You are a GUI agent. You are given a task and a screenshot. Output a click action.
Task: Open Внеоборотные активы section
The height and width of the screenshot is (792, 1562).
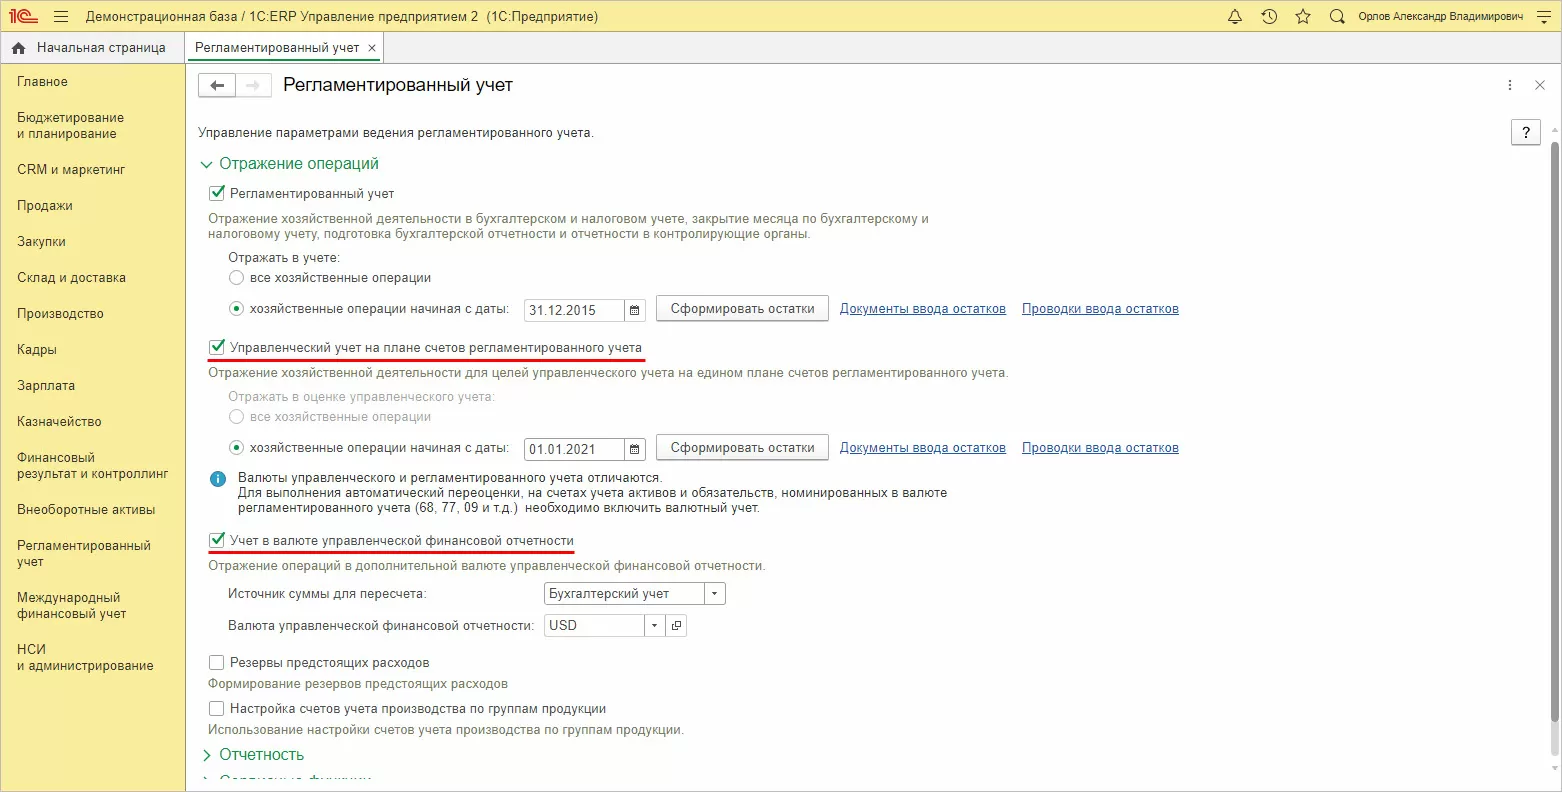click(86, 510)
